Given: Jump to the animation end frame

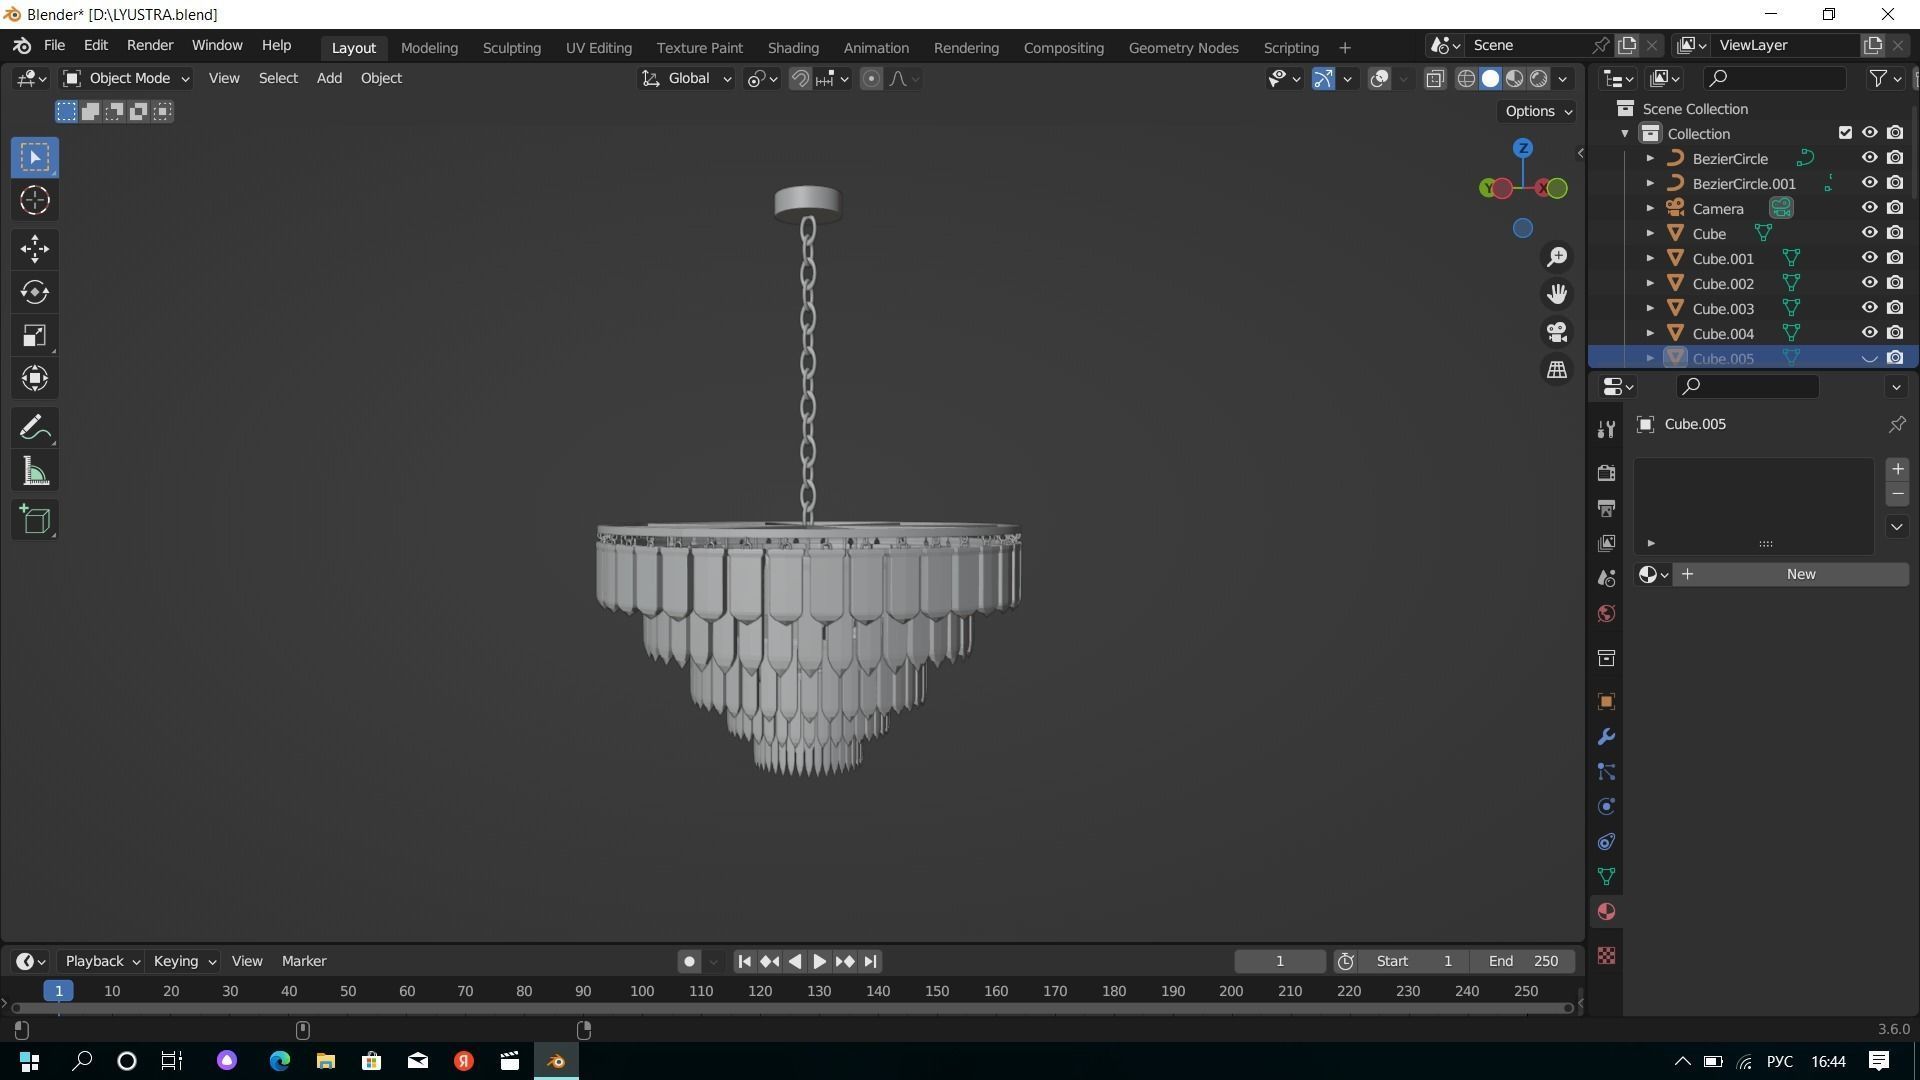Looking at the screenshot, I should (x=870, y=962).
